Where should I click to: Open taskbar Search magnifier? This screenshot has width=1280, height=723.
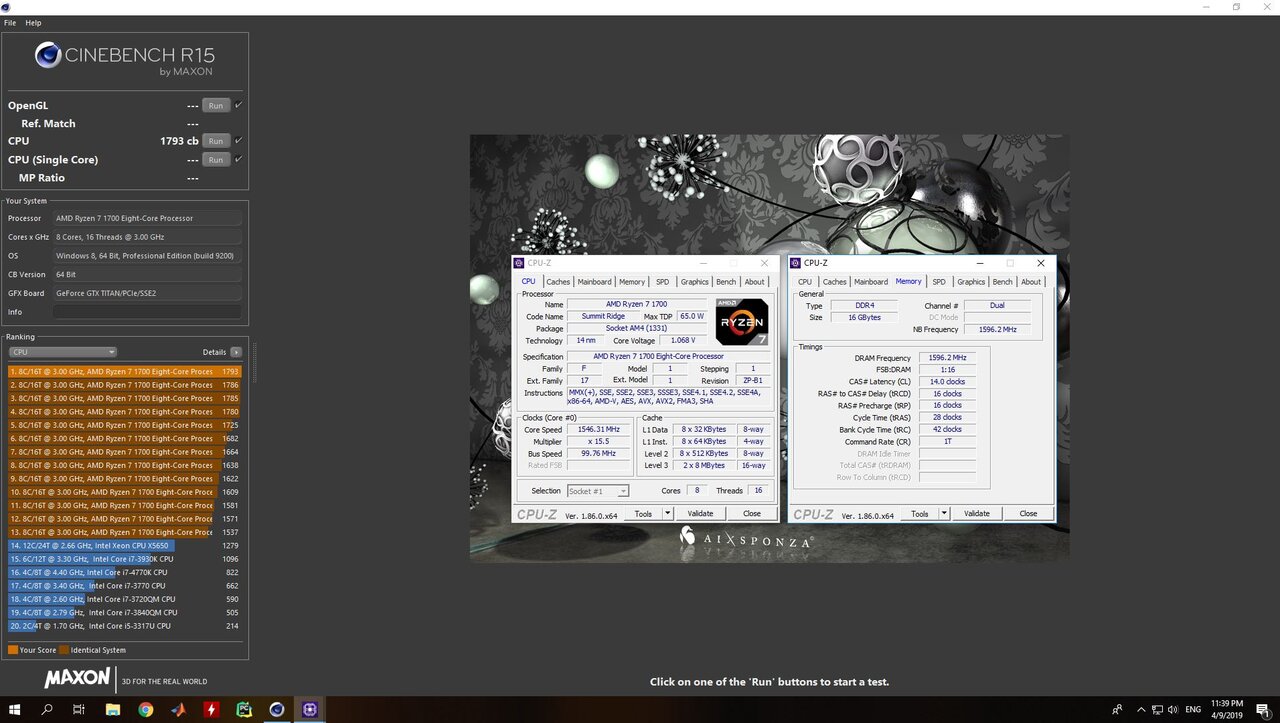pos(47,709)
